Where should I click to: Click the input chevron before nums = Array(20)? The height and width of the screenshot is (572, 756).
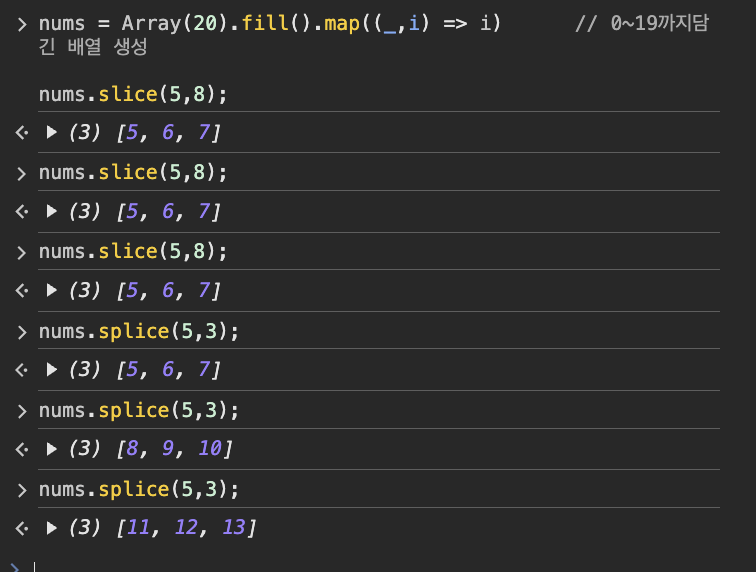pyautogui.click(x=22, y=24)
